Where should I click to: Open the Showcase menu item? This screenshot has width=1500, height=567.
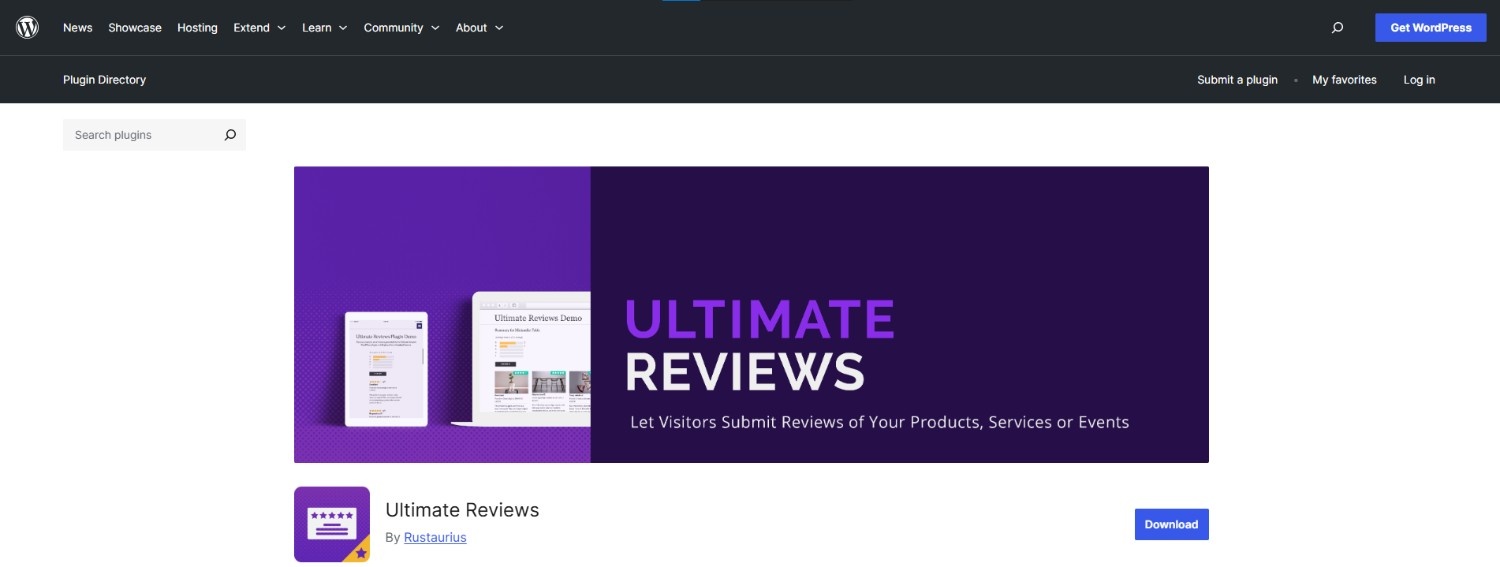point(135,28)
